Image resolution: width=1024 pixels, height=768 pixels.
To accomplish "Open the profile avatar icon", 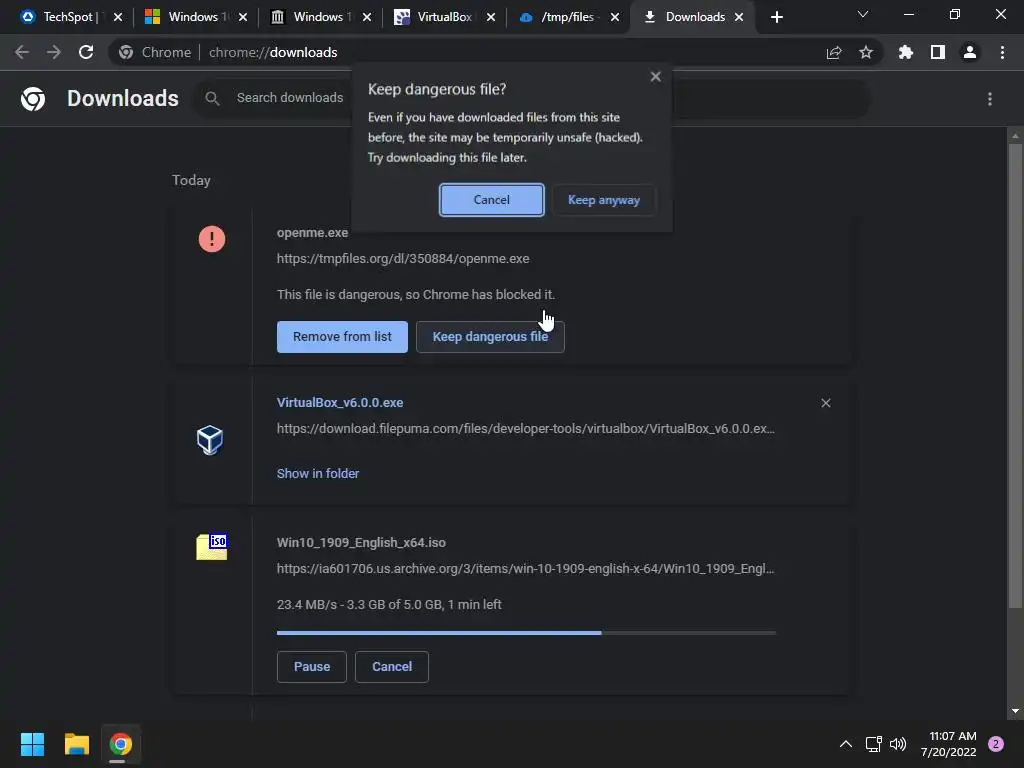I will click(970, 52).
